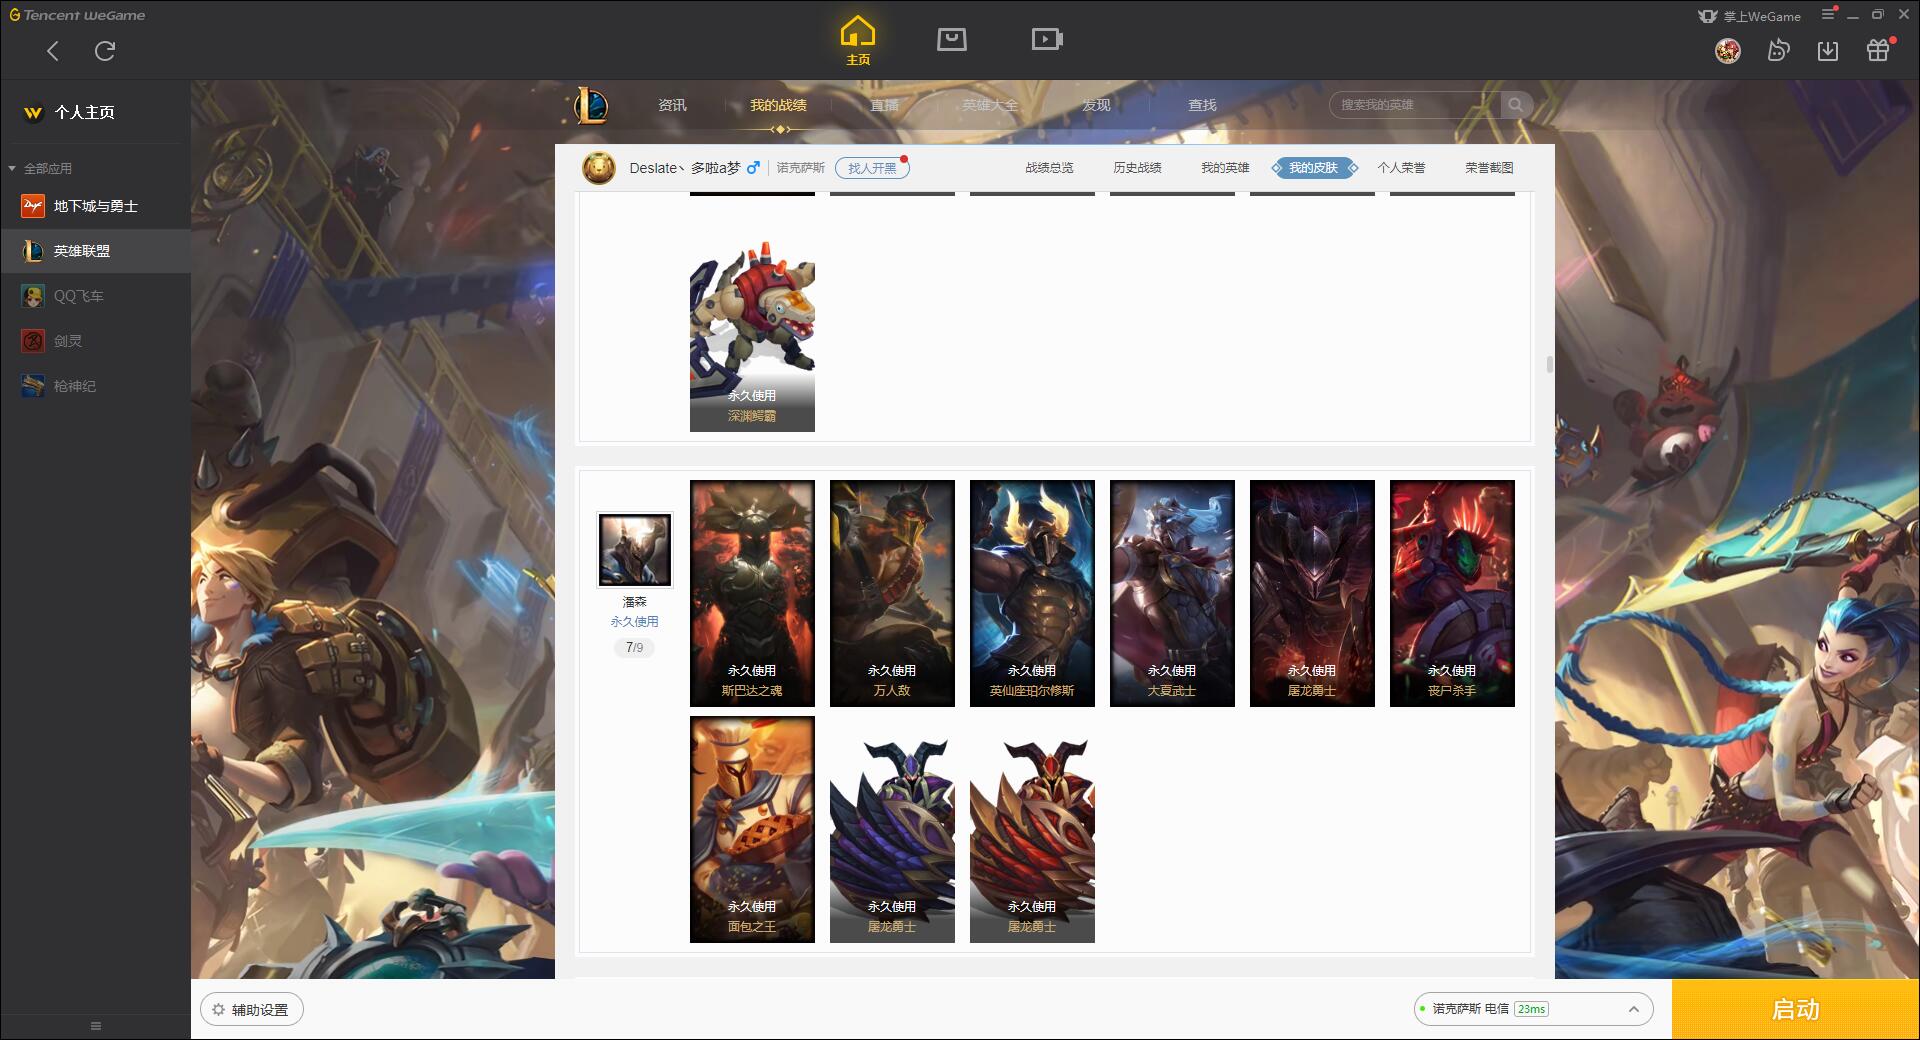
Task: Collapse the 全部应用 section
Action: (x=12, y=168)
